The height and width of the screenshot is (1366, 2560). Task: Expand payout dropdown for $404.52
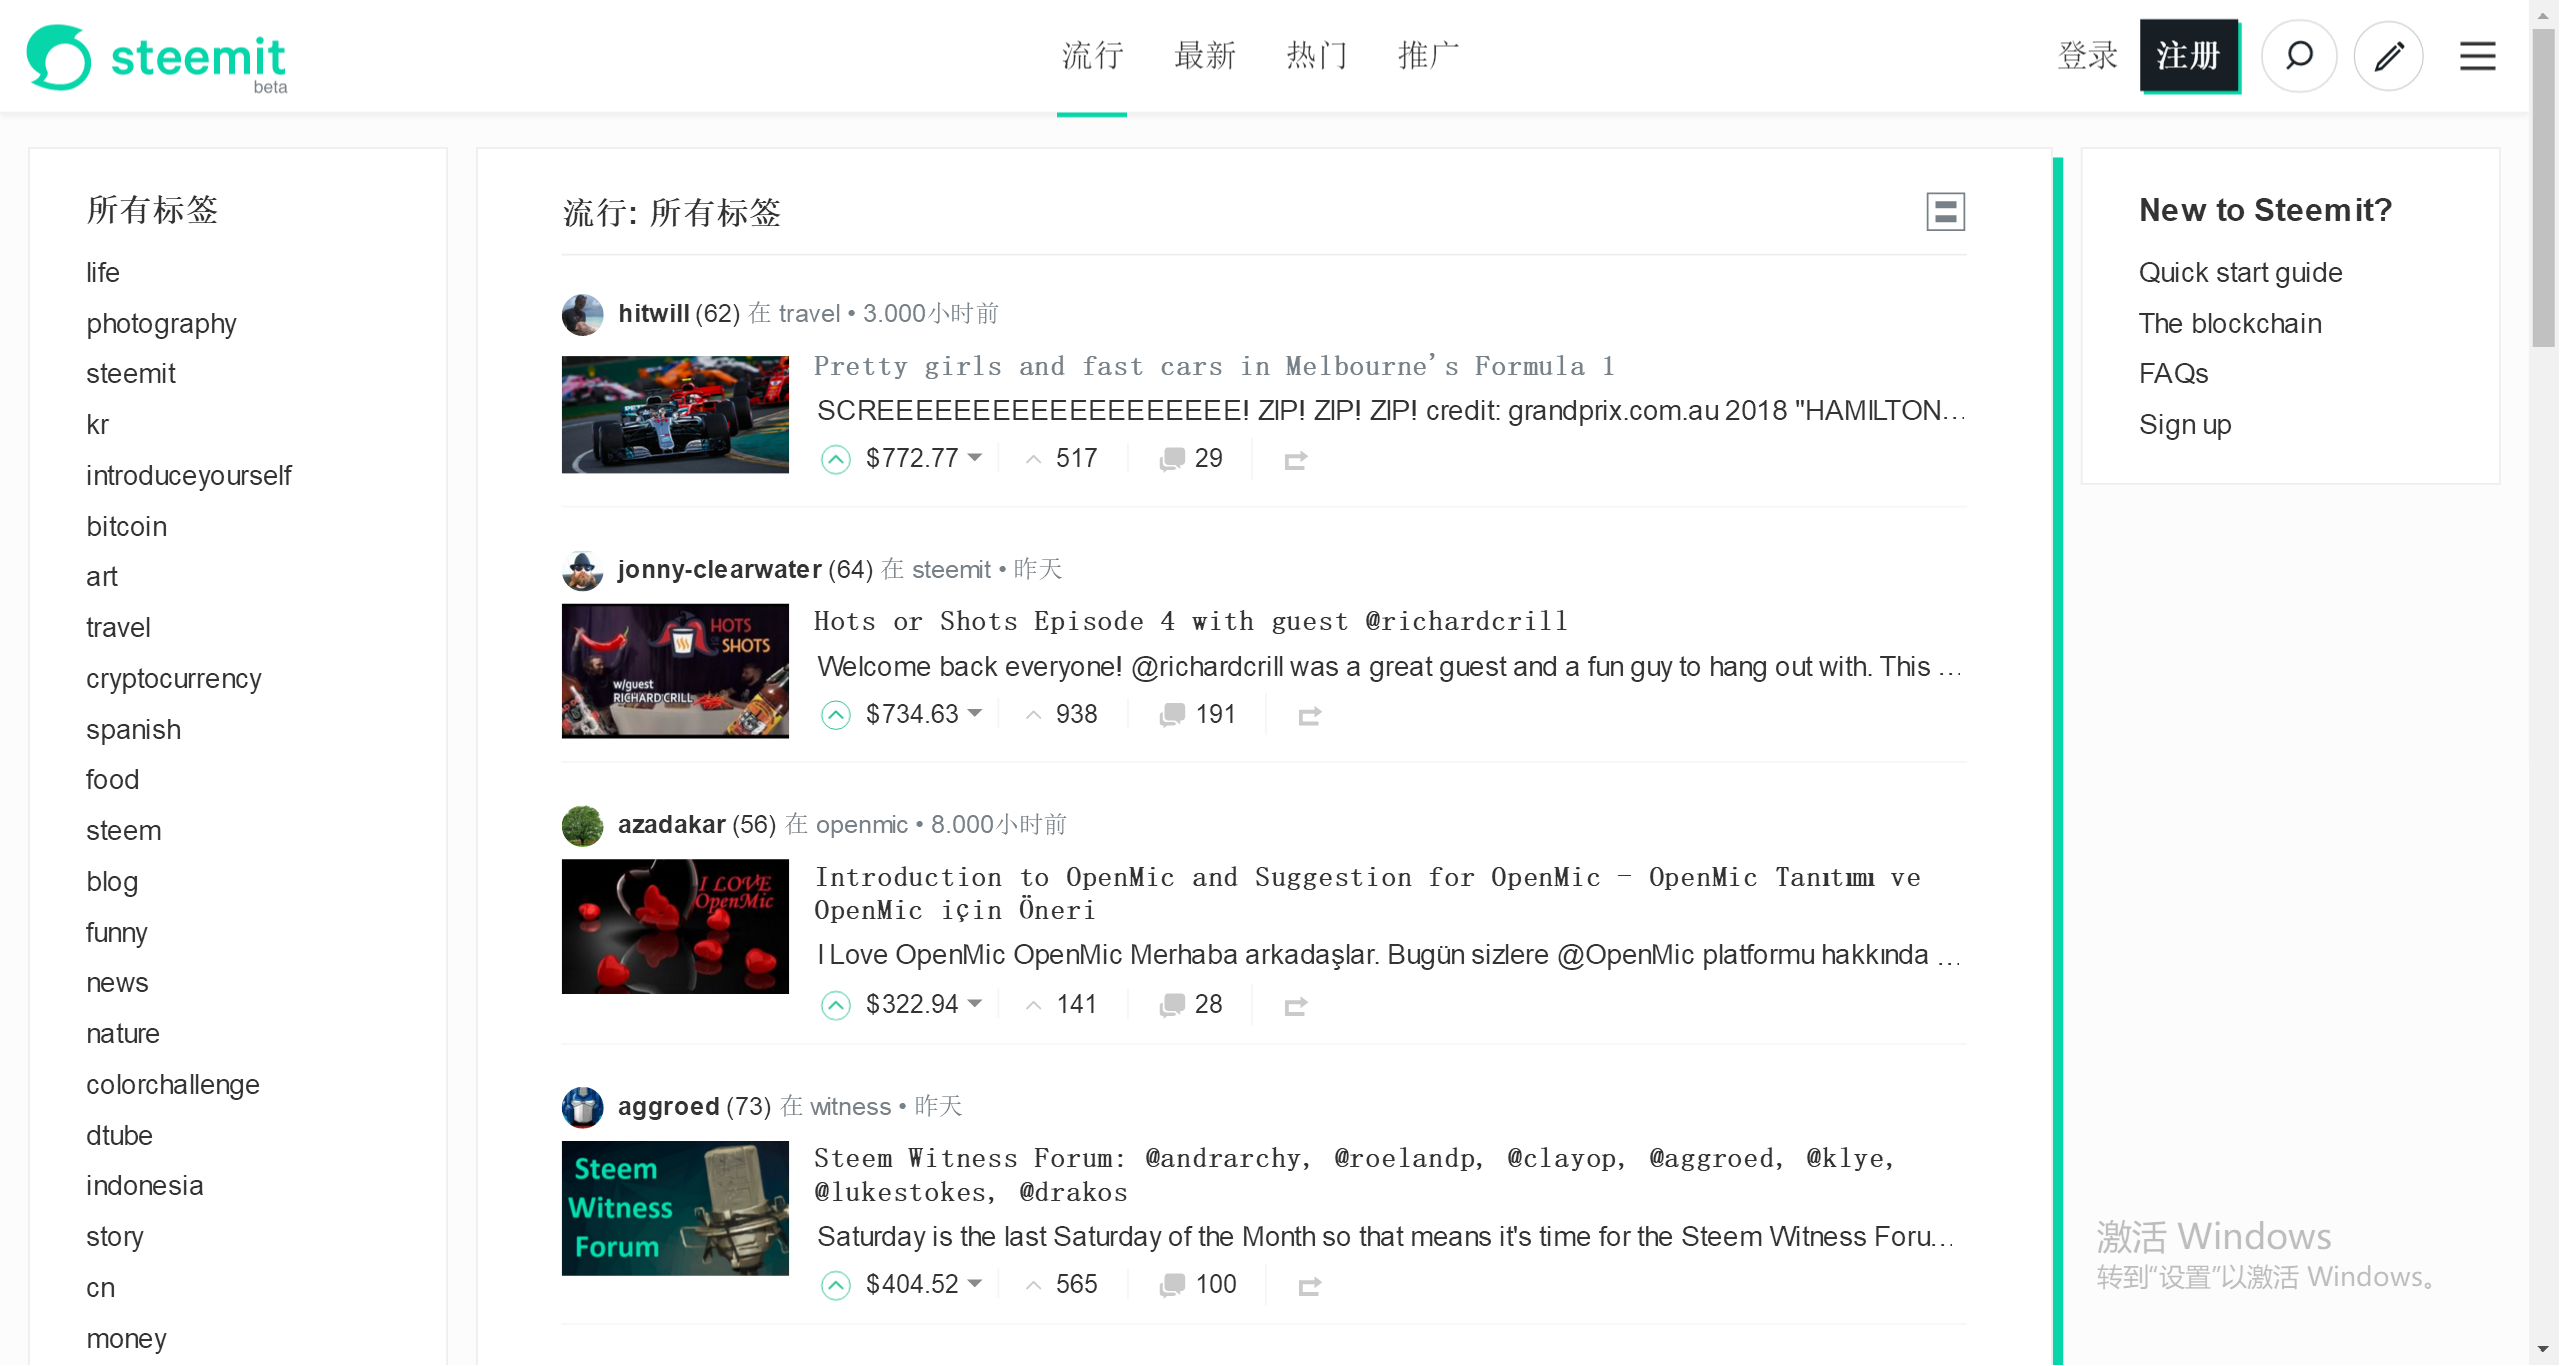click(x=975, y=1284)
